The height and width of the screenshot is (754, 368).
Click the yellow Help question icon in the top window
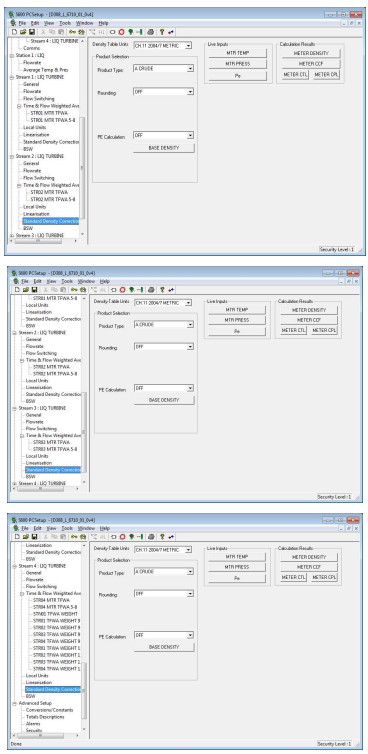(162, 32)
